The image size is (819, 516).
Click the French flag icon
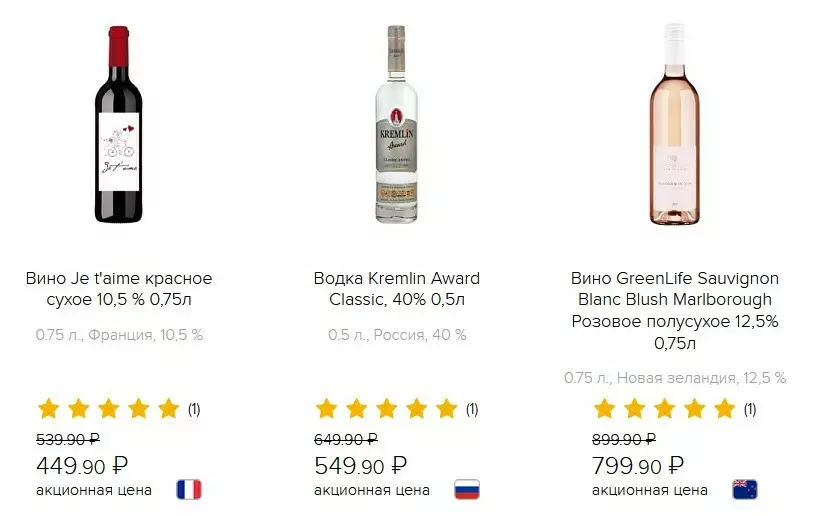tap(189, 490)
